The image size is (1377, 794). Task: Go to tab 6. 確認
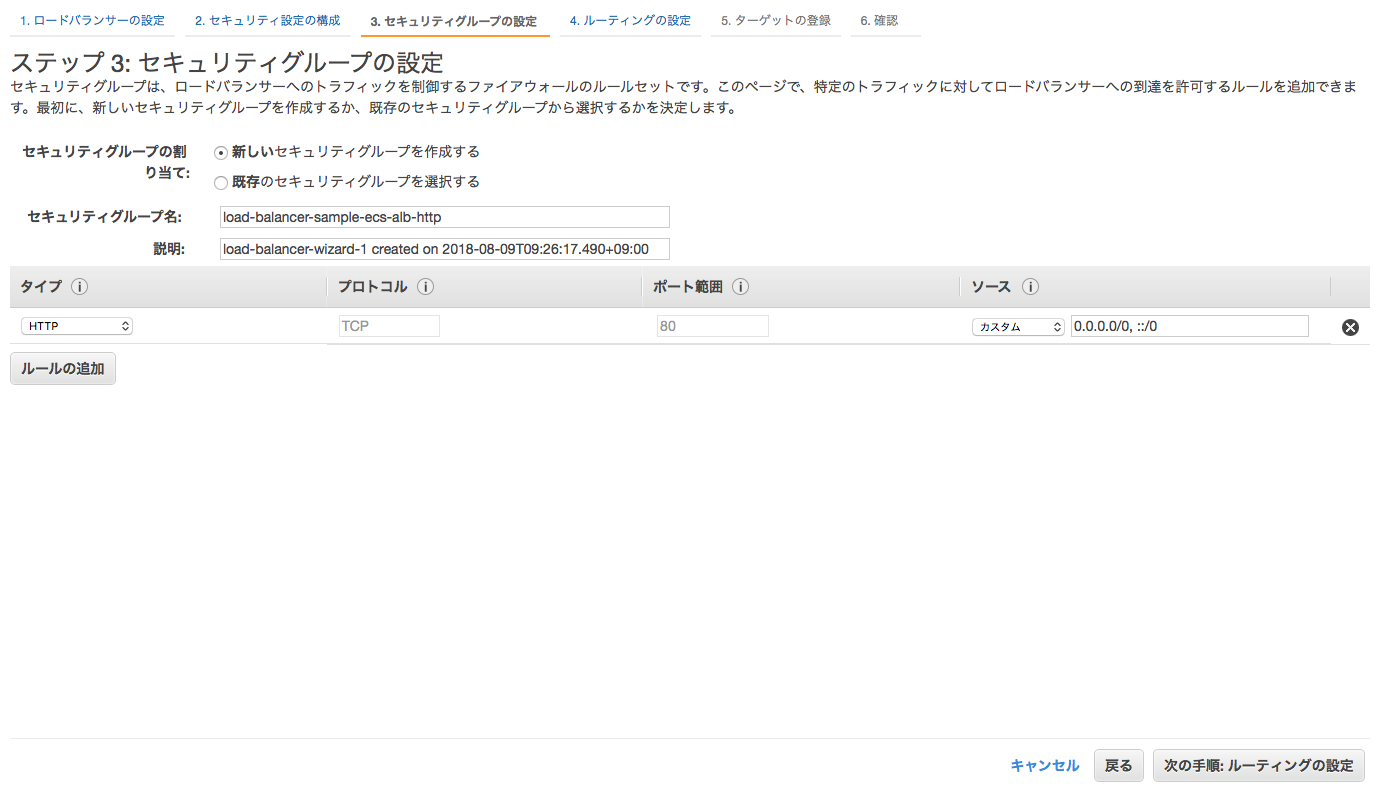point(879,21)
